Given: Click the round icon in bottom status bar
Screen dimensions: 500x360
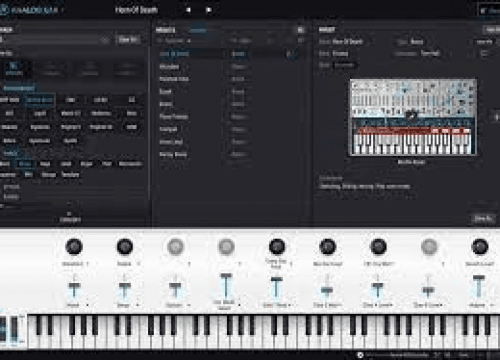Looking at the screenshot, I should tap(360, 355).
